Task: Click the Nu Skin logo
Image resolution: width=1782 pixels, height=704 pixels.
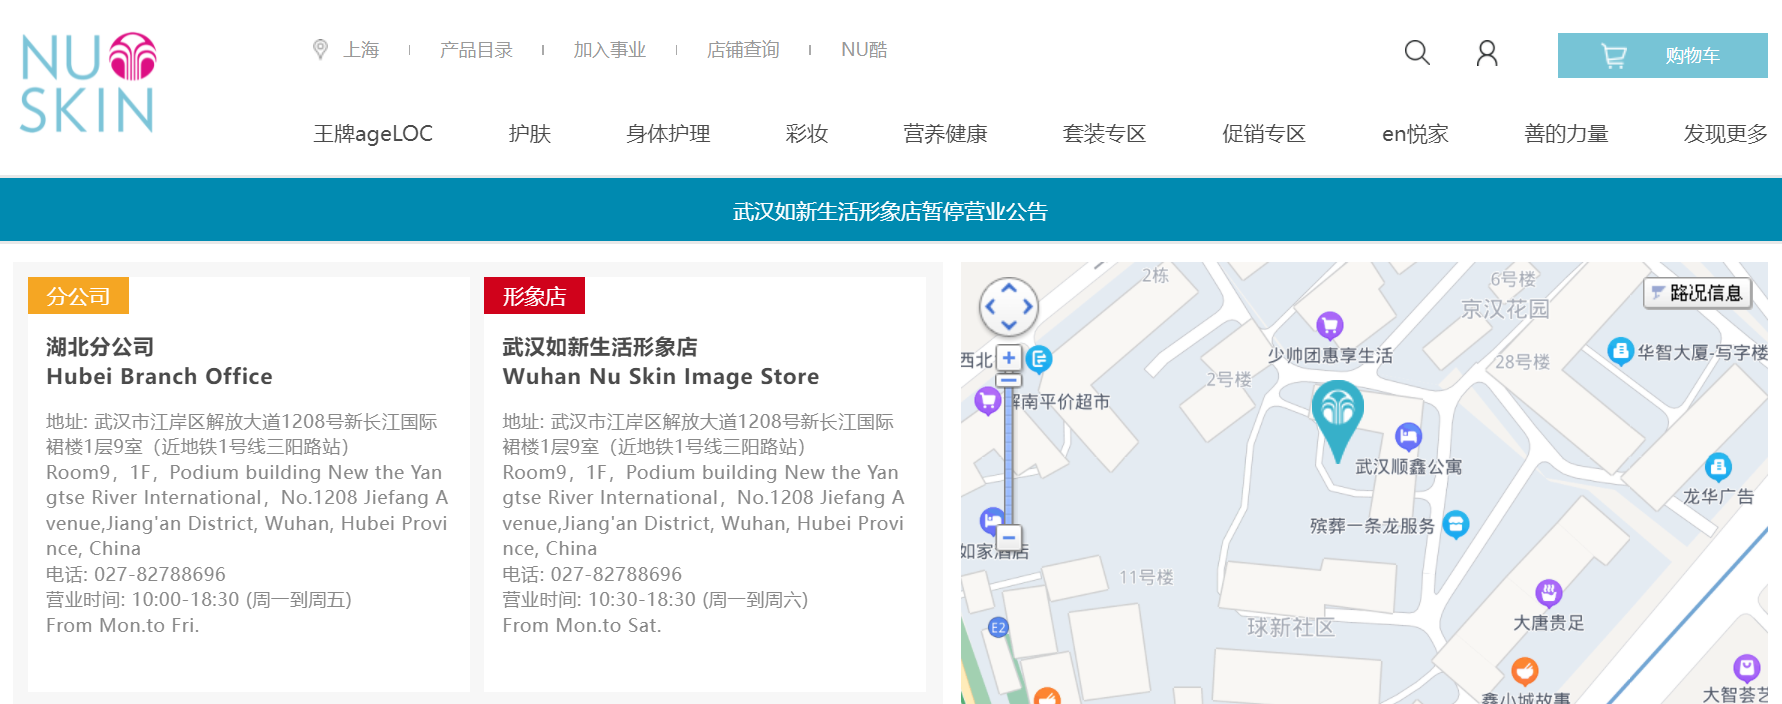Action: (87, 83)
